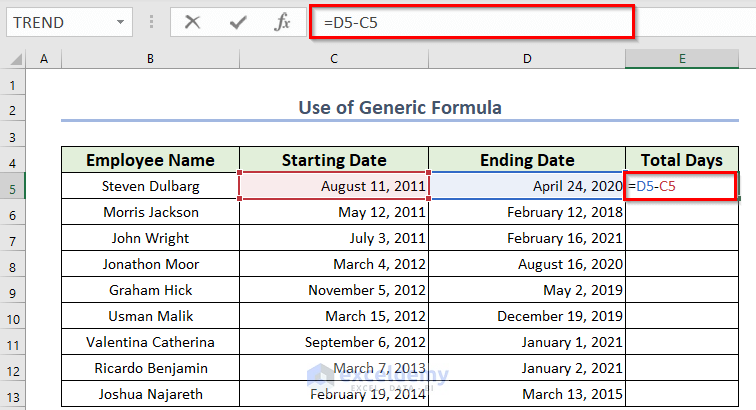The width and height of the screenshot is (756, 410).
Task: Click the Total Days header cell
Action: pos(681,160)
